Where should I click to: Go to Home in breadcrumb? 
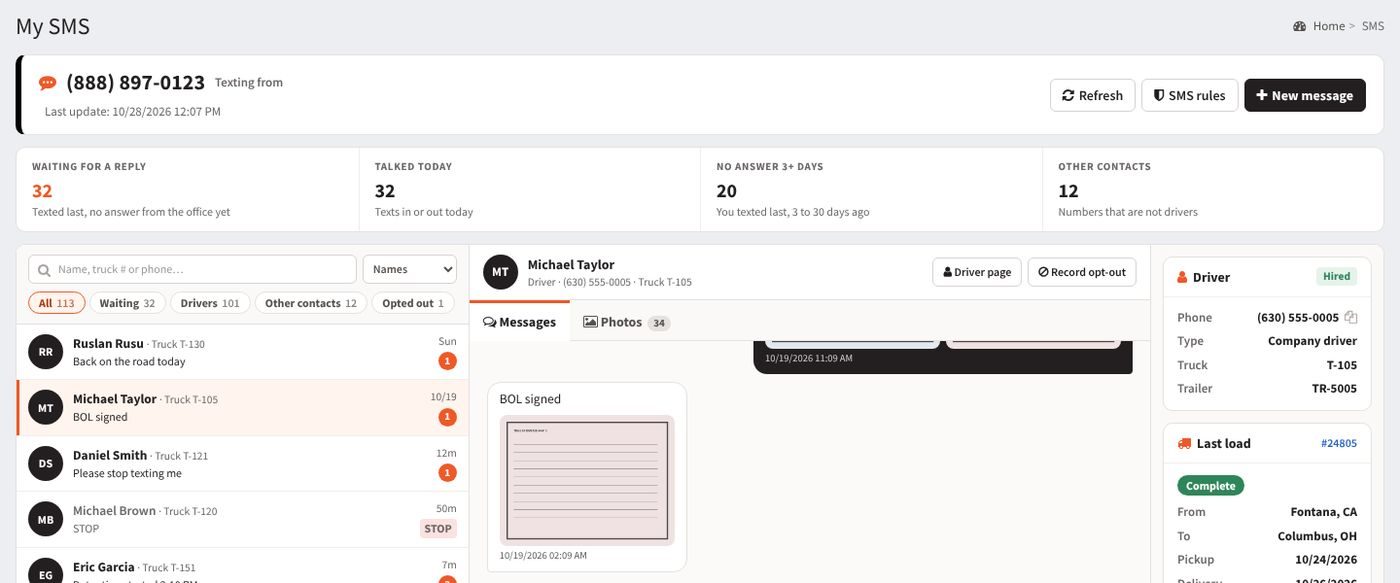(x=1329, y=26)
